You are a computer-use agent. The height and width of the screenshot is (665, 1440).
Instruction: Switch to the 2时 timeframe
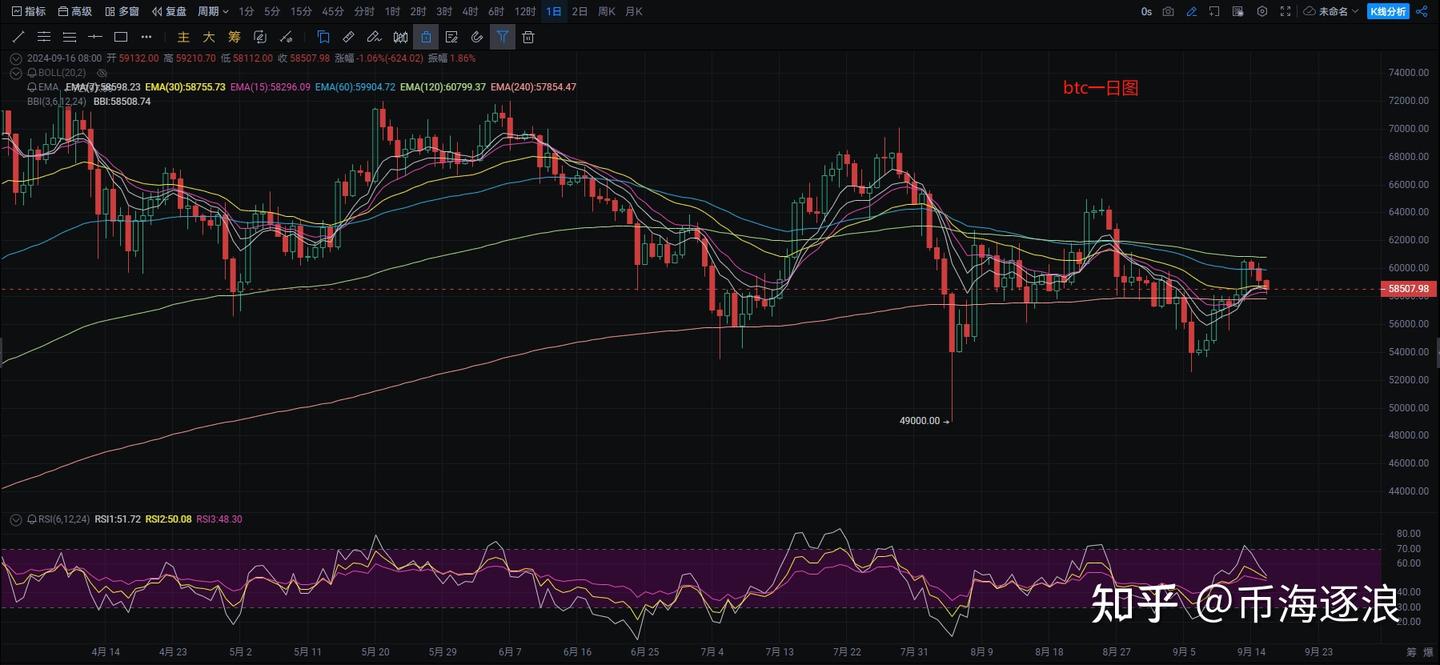pos(418,11)
